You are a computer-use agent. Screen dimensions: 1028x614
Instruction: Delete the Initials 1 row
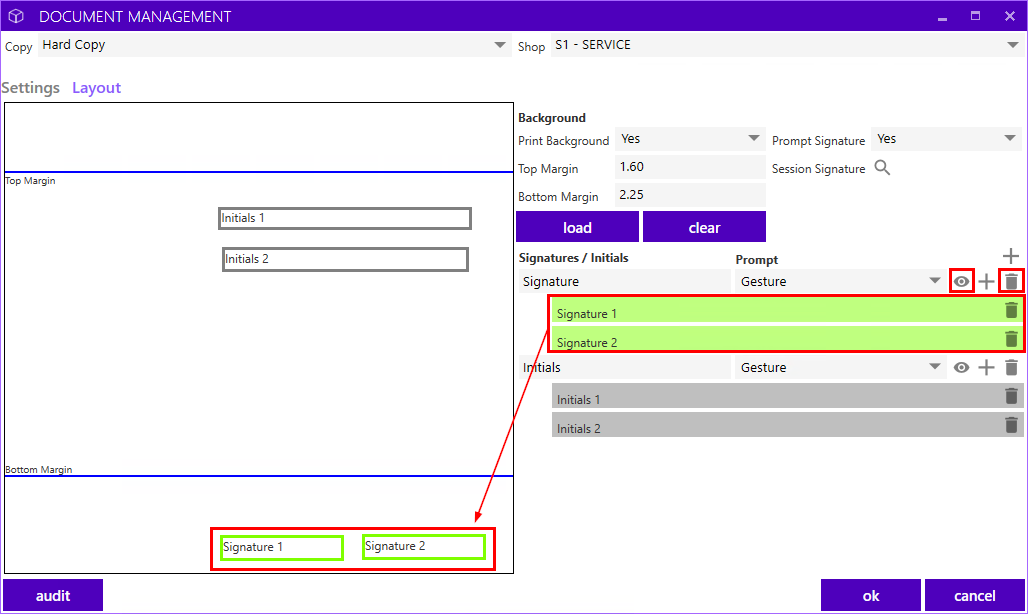1012,396
